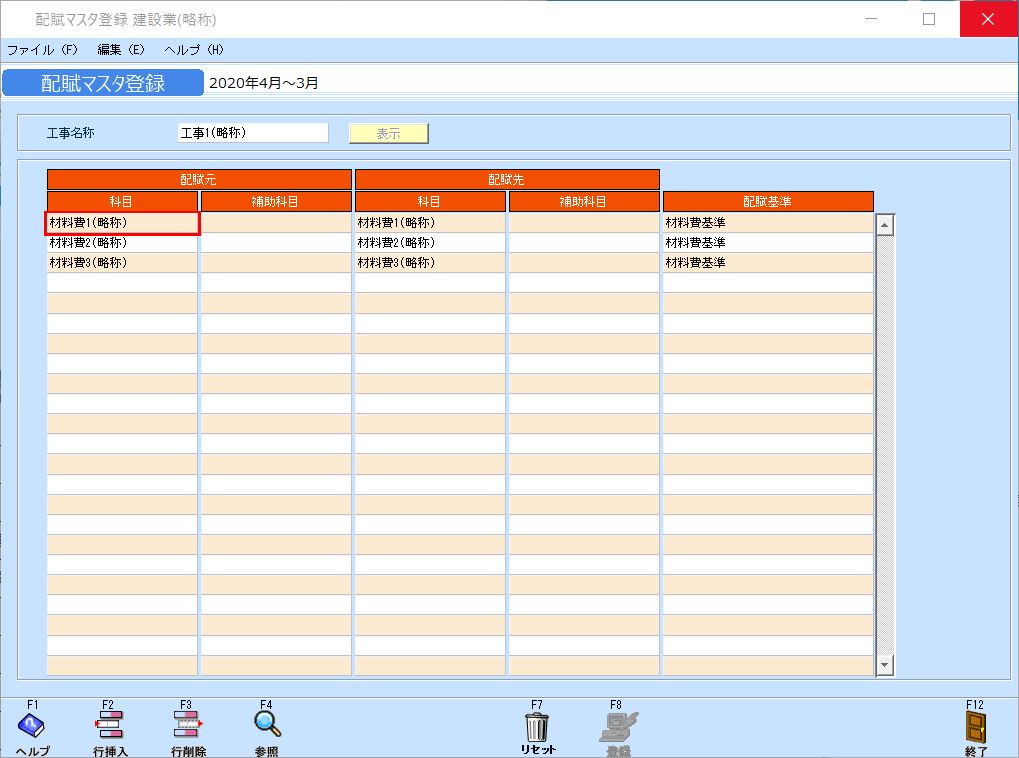Click the scrollbar down arrow
This screenshot has height=758, width=1019.
884,664
